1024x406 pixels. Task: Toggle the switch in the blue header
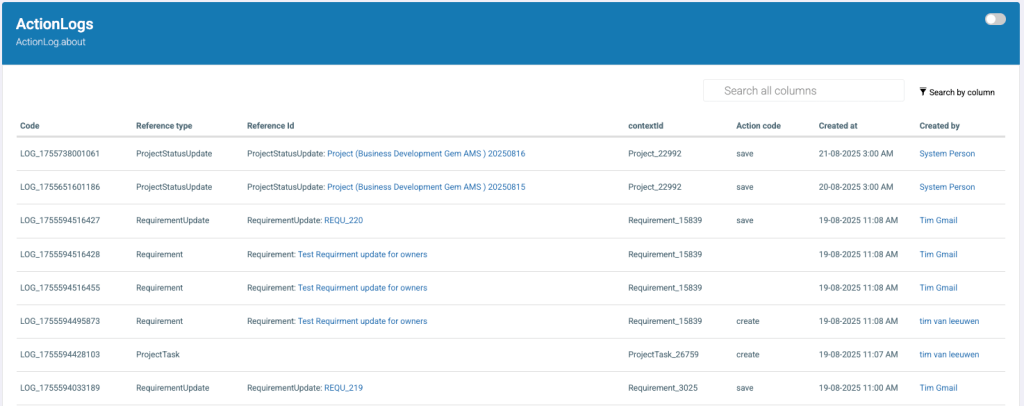[994, 19]
